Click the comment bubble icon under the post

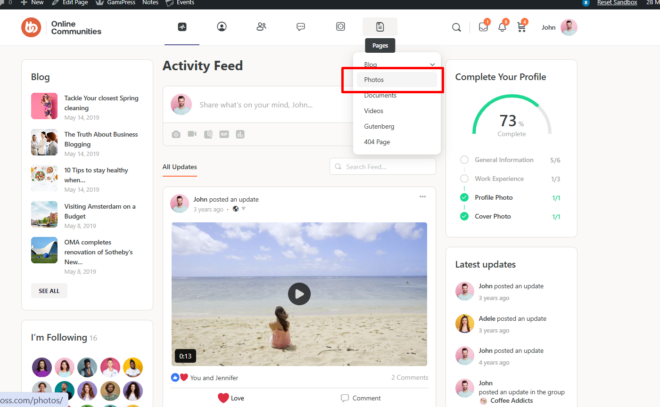pyautogui.click(x=345, y=398)
